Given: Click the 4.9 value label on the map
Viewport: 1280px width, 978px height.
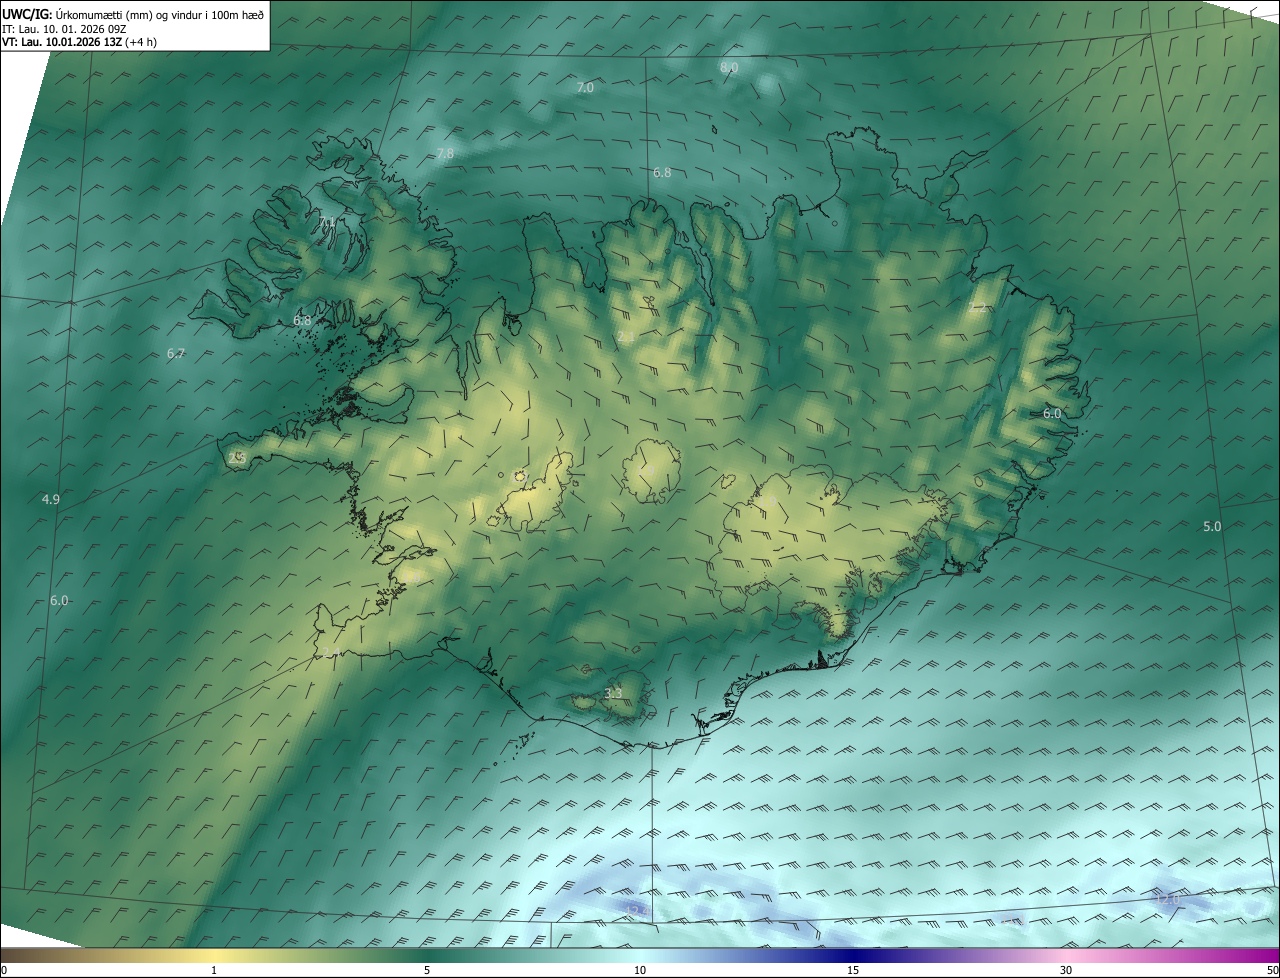Looking at the screenshot, I should (51, 499).
